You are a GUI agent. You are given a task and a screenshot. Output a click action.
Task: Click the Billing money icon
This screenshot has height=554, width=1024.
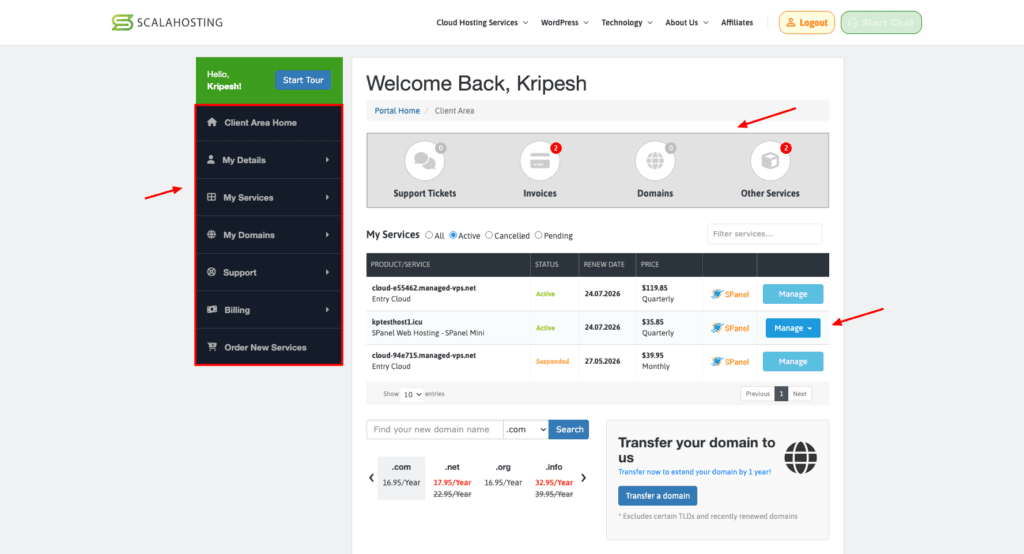point(212,310)
